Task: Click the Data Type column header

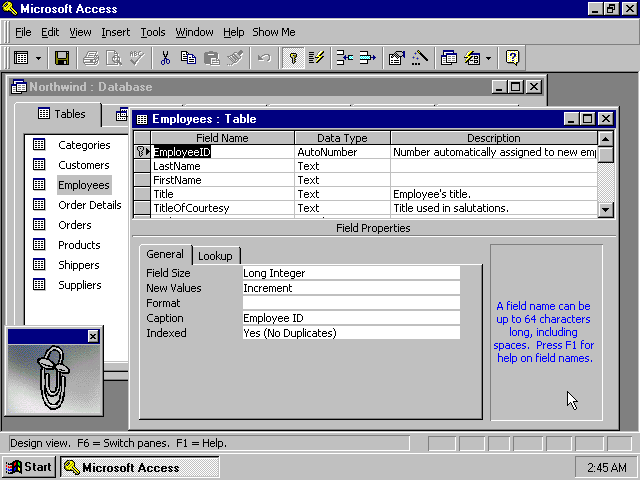Action: tap(342, 138)
